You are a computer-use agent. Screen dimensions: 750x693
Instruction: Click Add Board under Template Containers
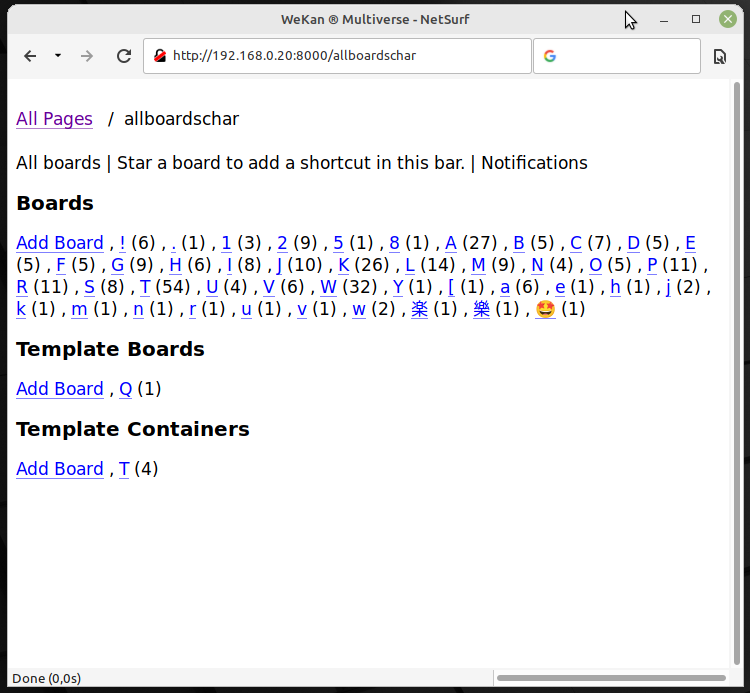60,469
